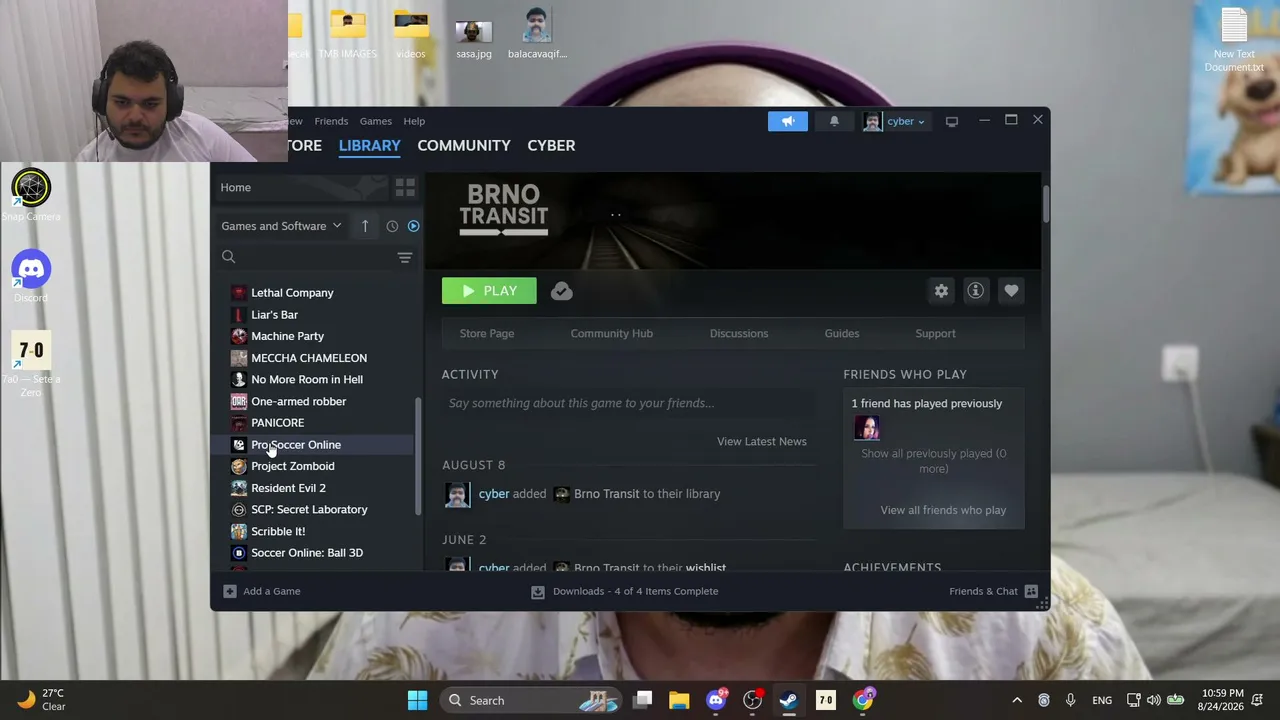
Task: Open friend avatar under Friends Who Play
Action: [866, 428]
